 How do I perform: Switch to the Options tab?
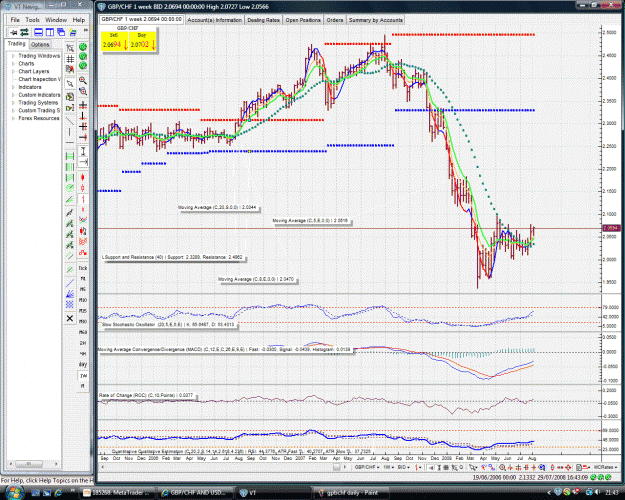click(x=40, y=44)
